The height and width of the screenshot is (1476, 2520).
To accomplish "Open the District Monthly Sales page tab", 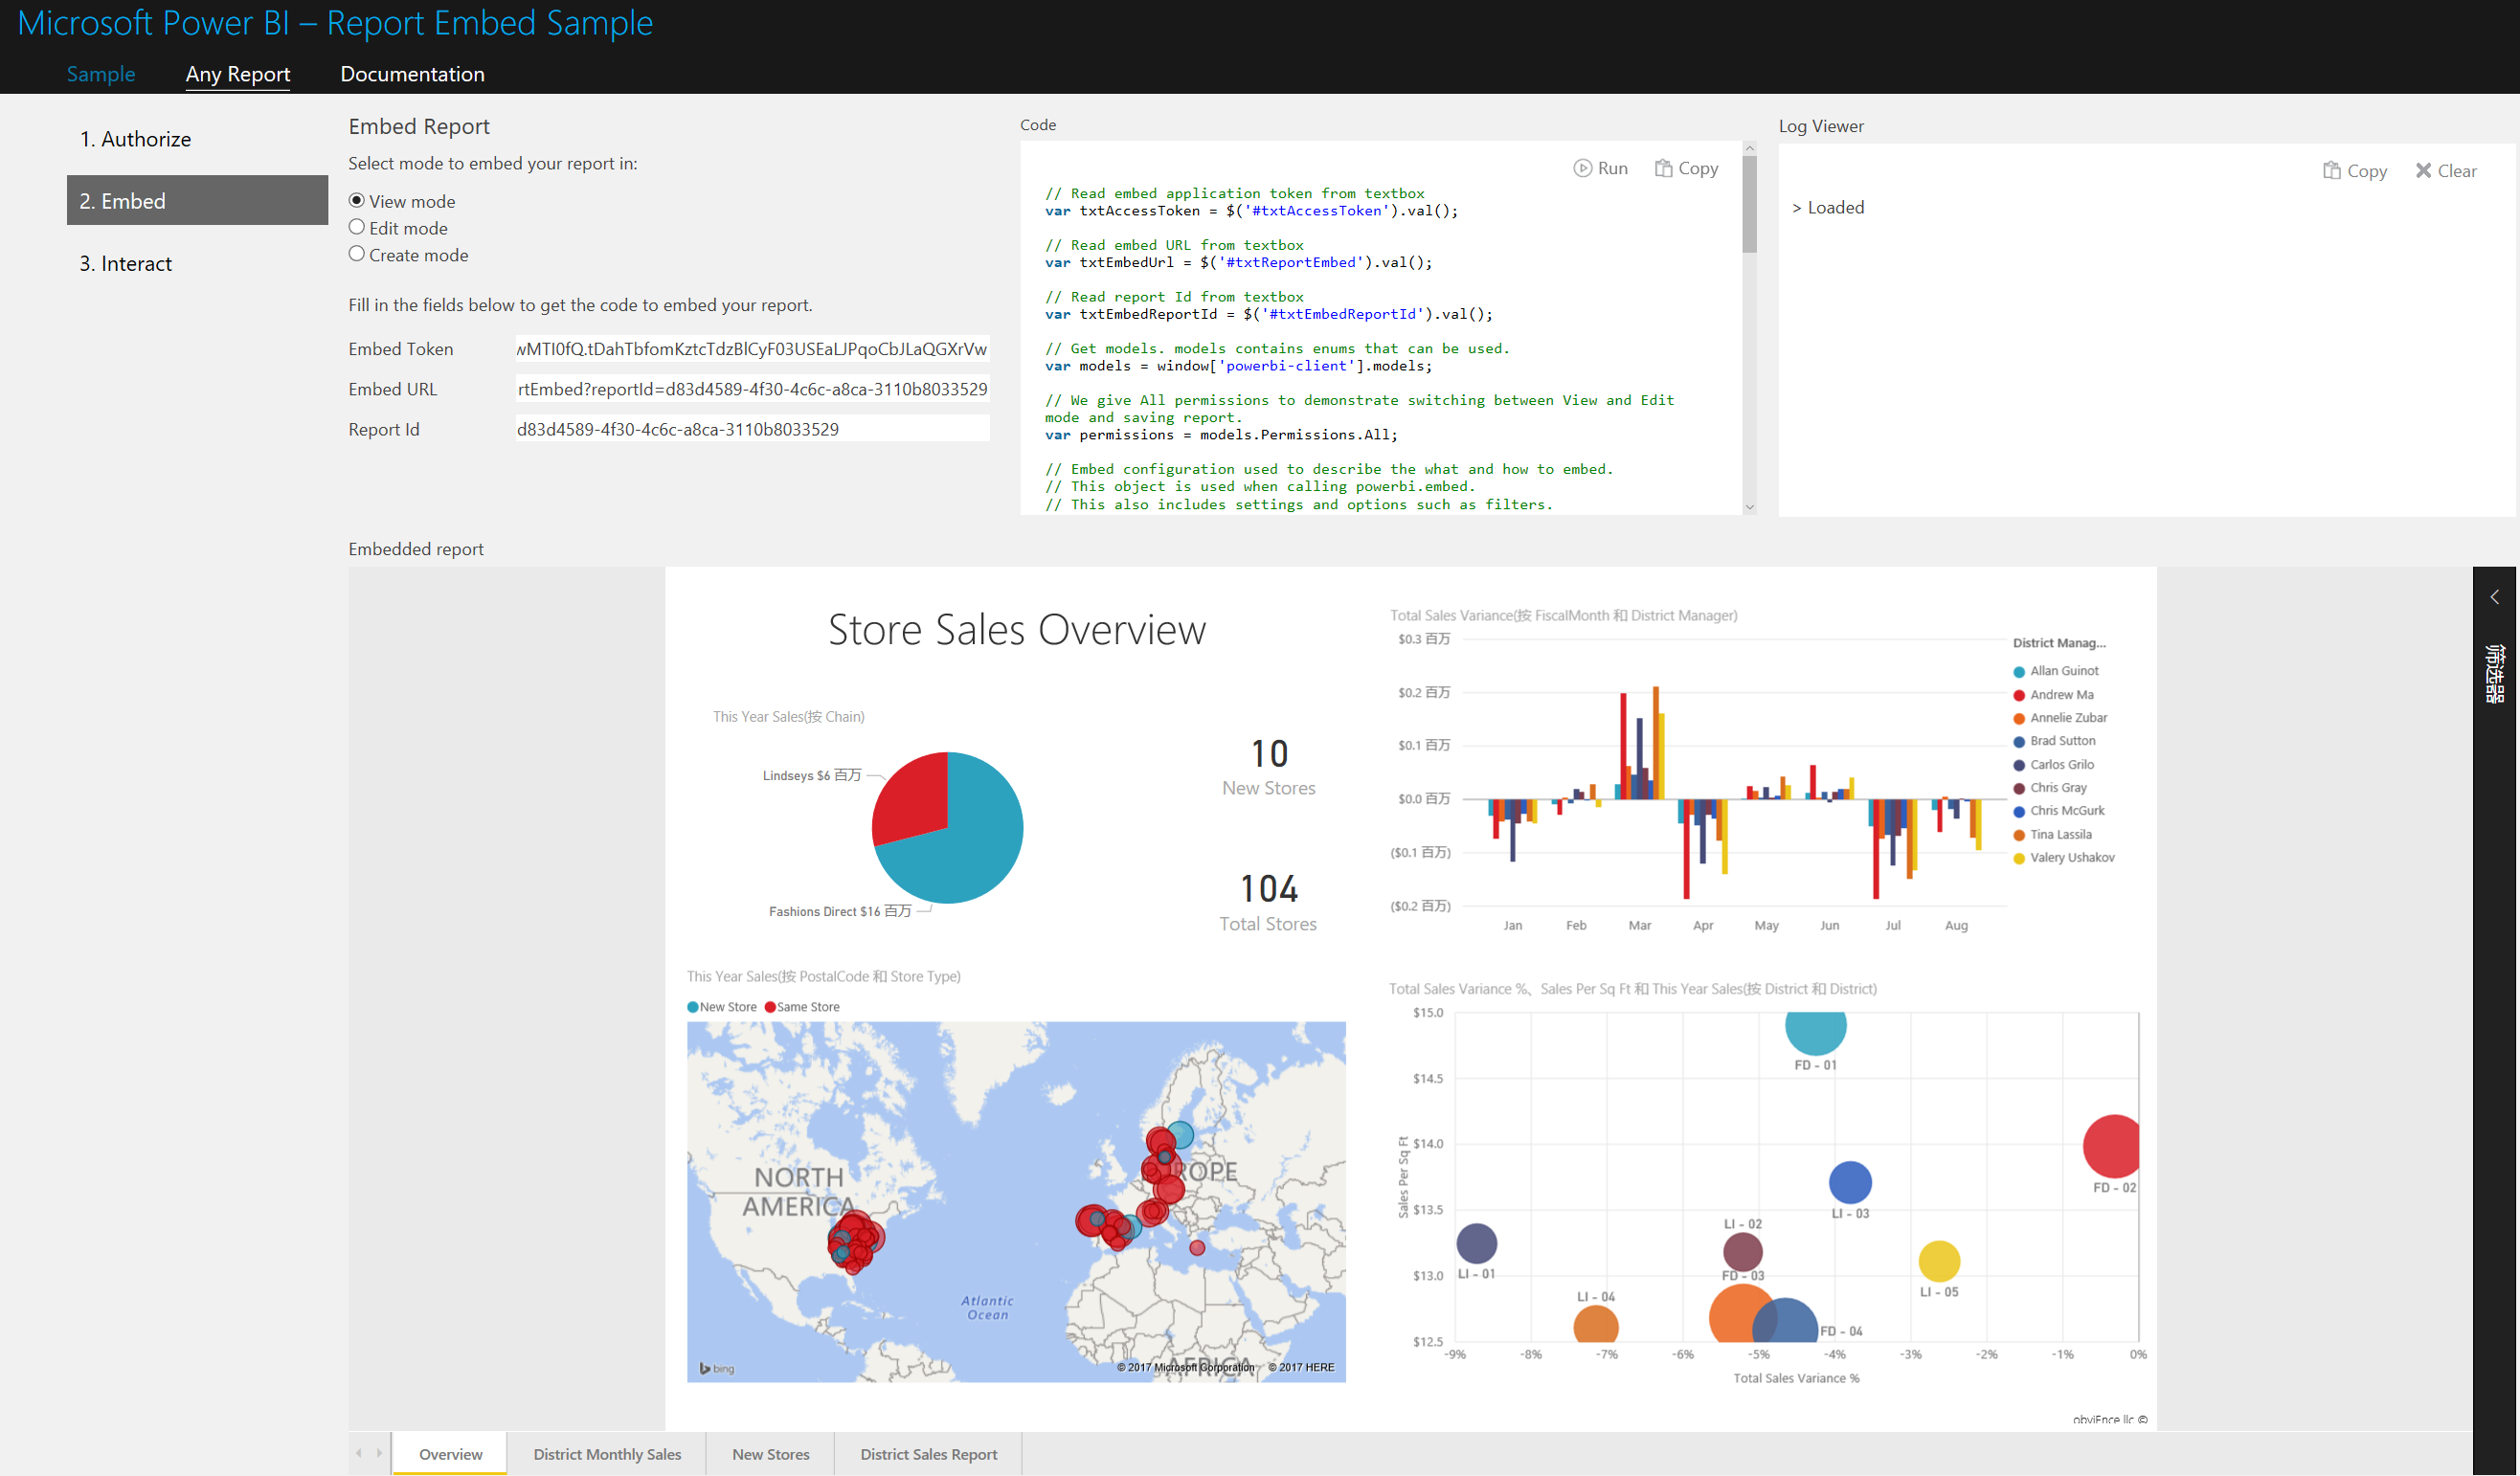I will (606, 1454).
